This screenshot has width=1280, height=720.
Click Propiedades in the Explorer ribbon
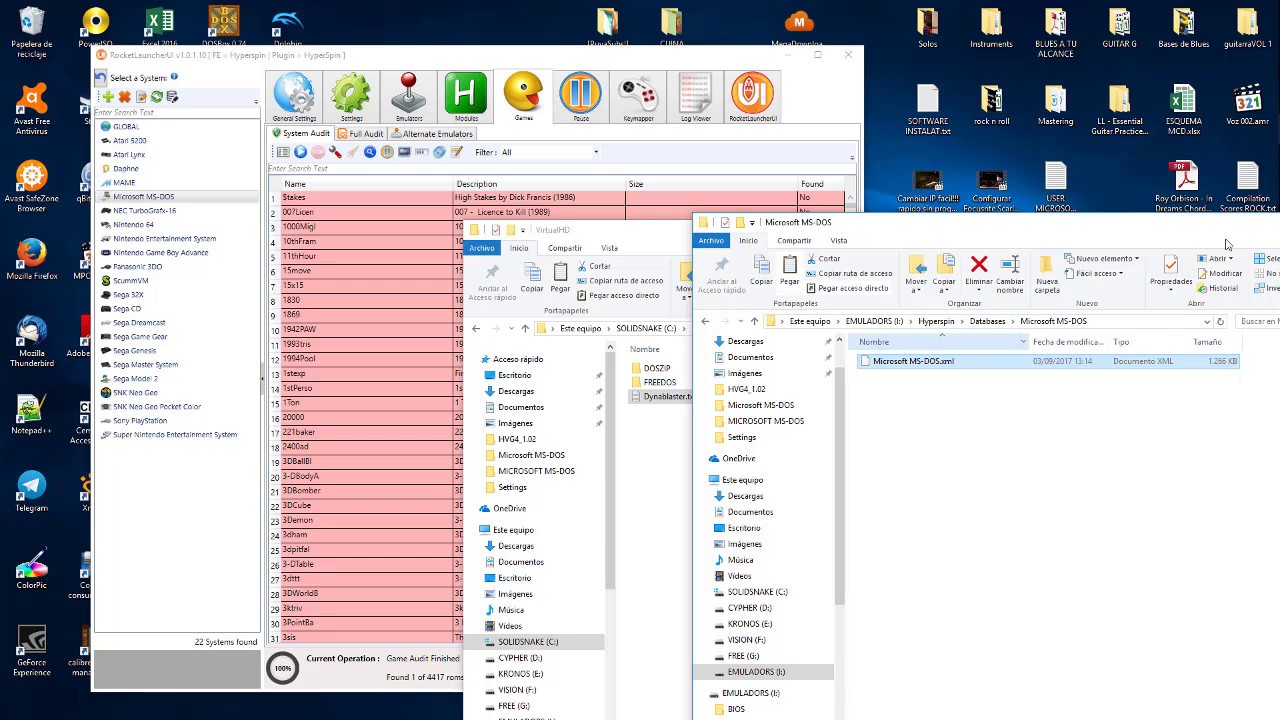pyautogui.click(x=1170, y=272)
